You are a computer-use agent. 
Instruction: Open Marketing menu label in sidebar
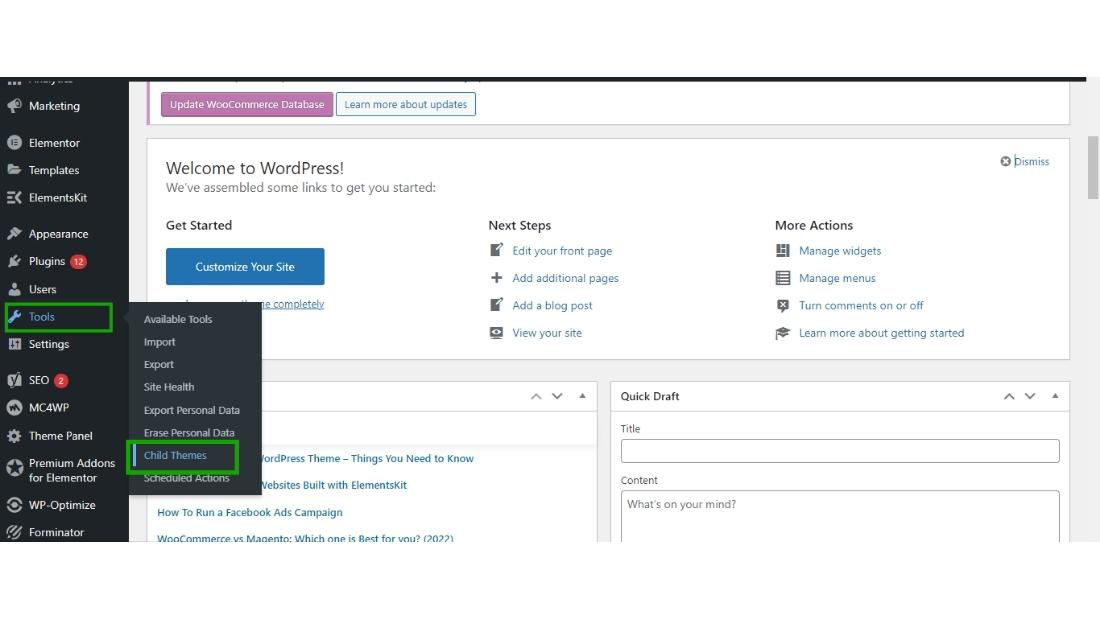(x=54, y=106)
